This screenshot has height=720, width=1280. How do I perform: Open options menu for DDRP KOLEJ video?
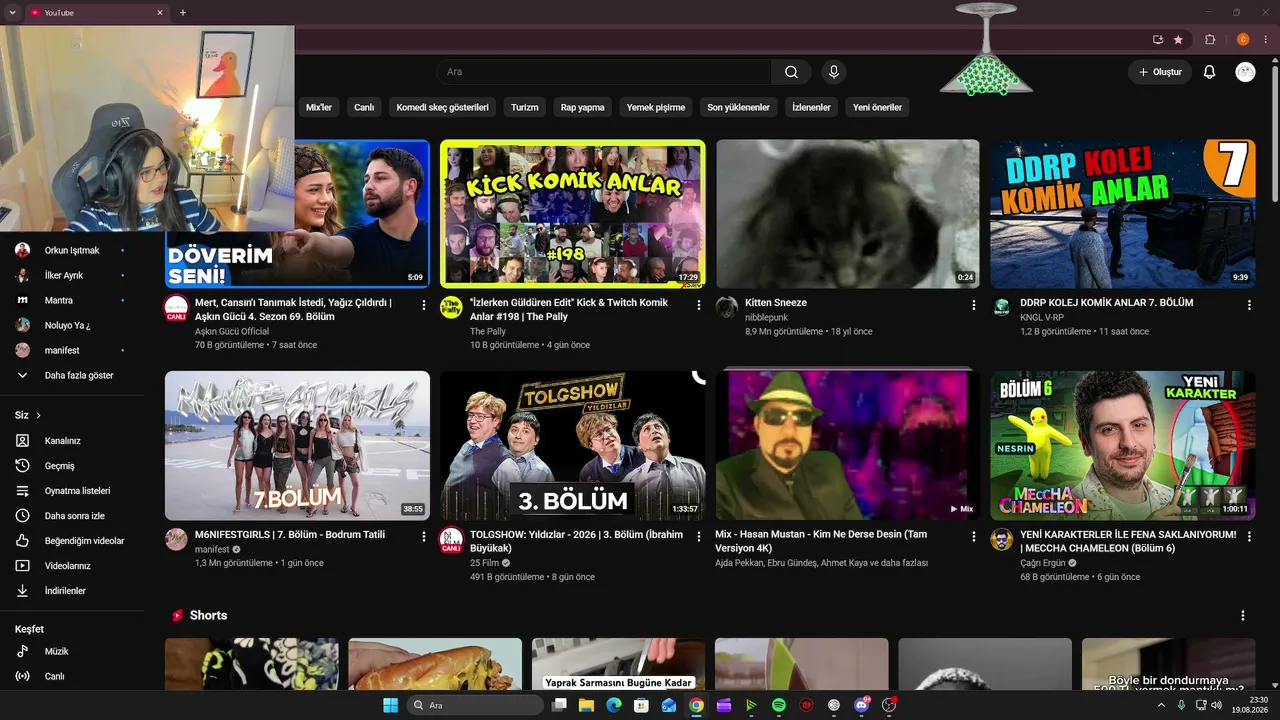[1248, 305]
